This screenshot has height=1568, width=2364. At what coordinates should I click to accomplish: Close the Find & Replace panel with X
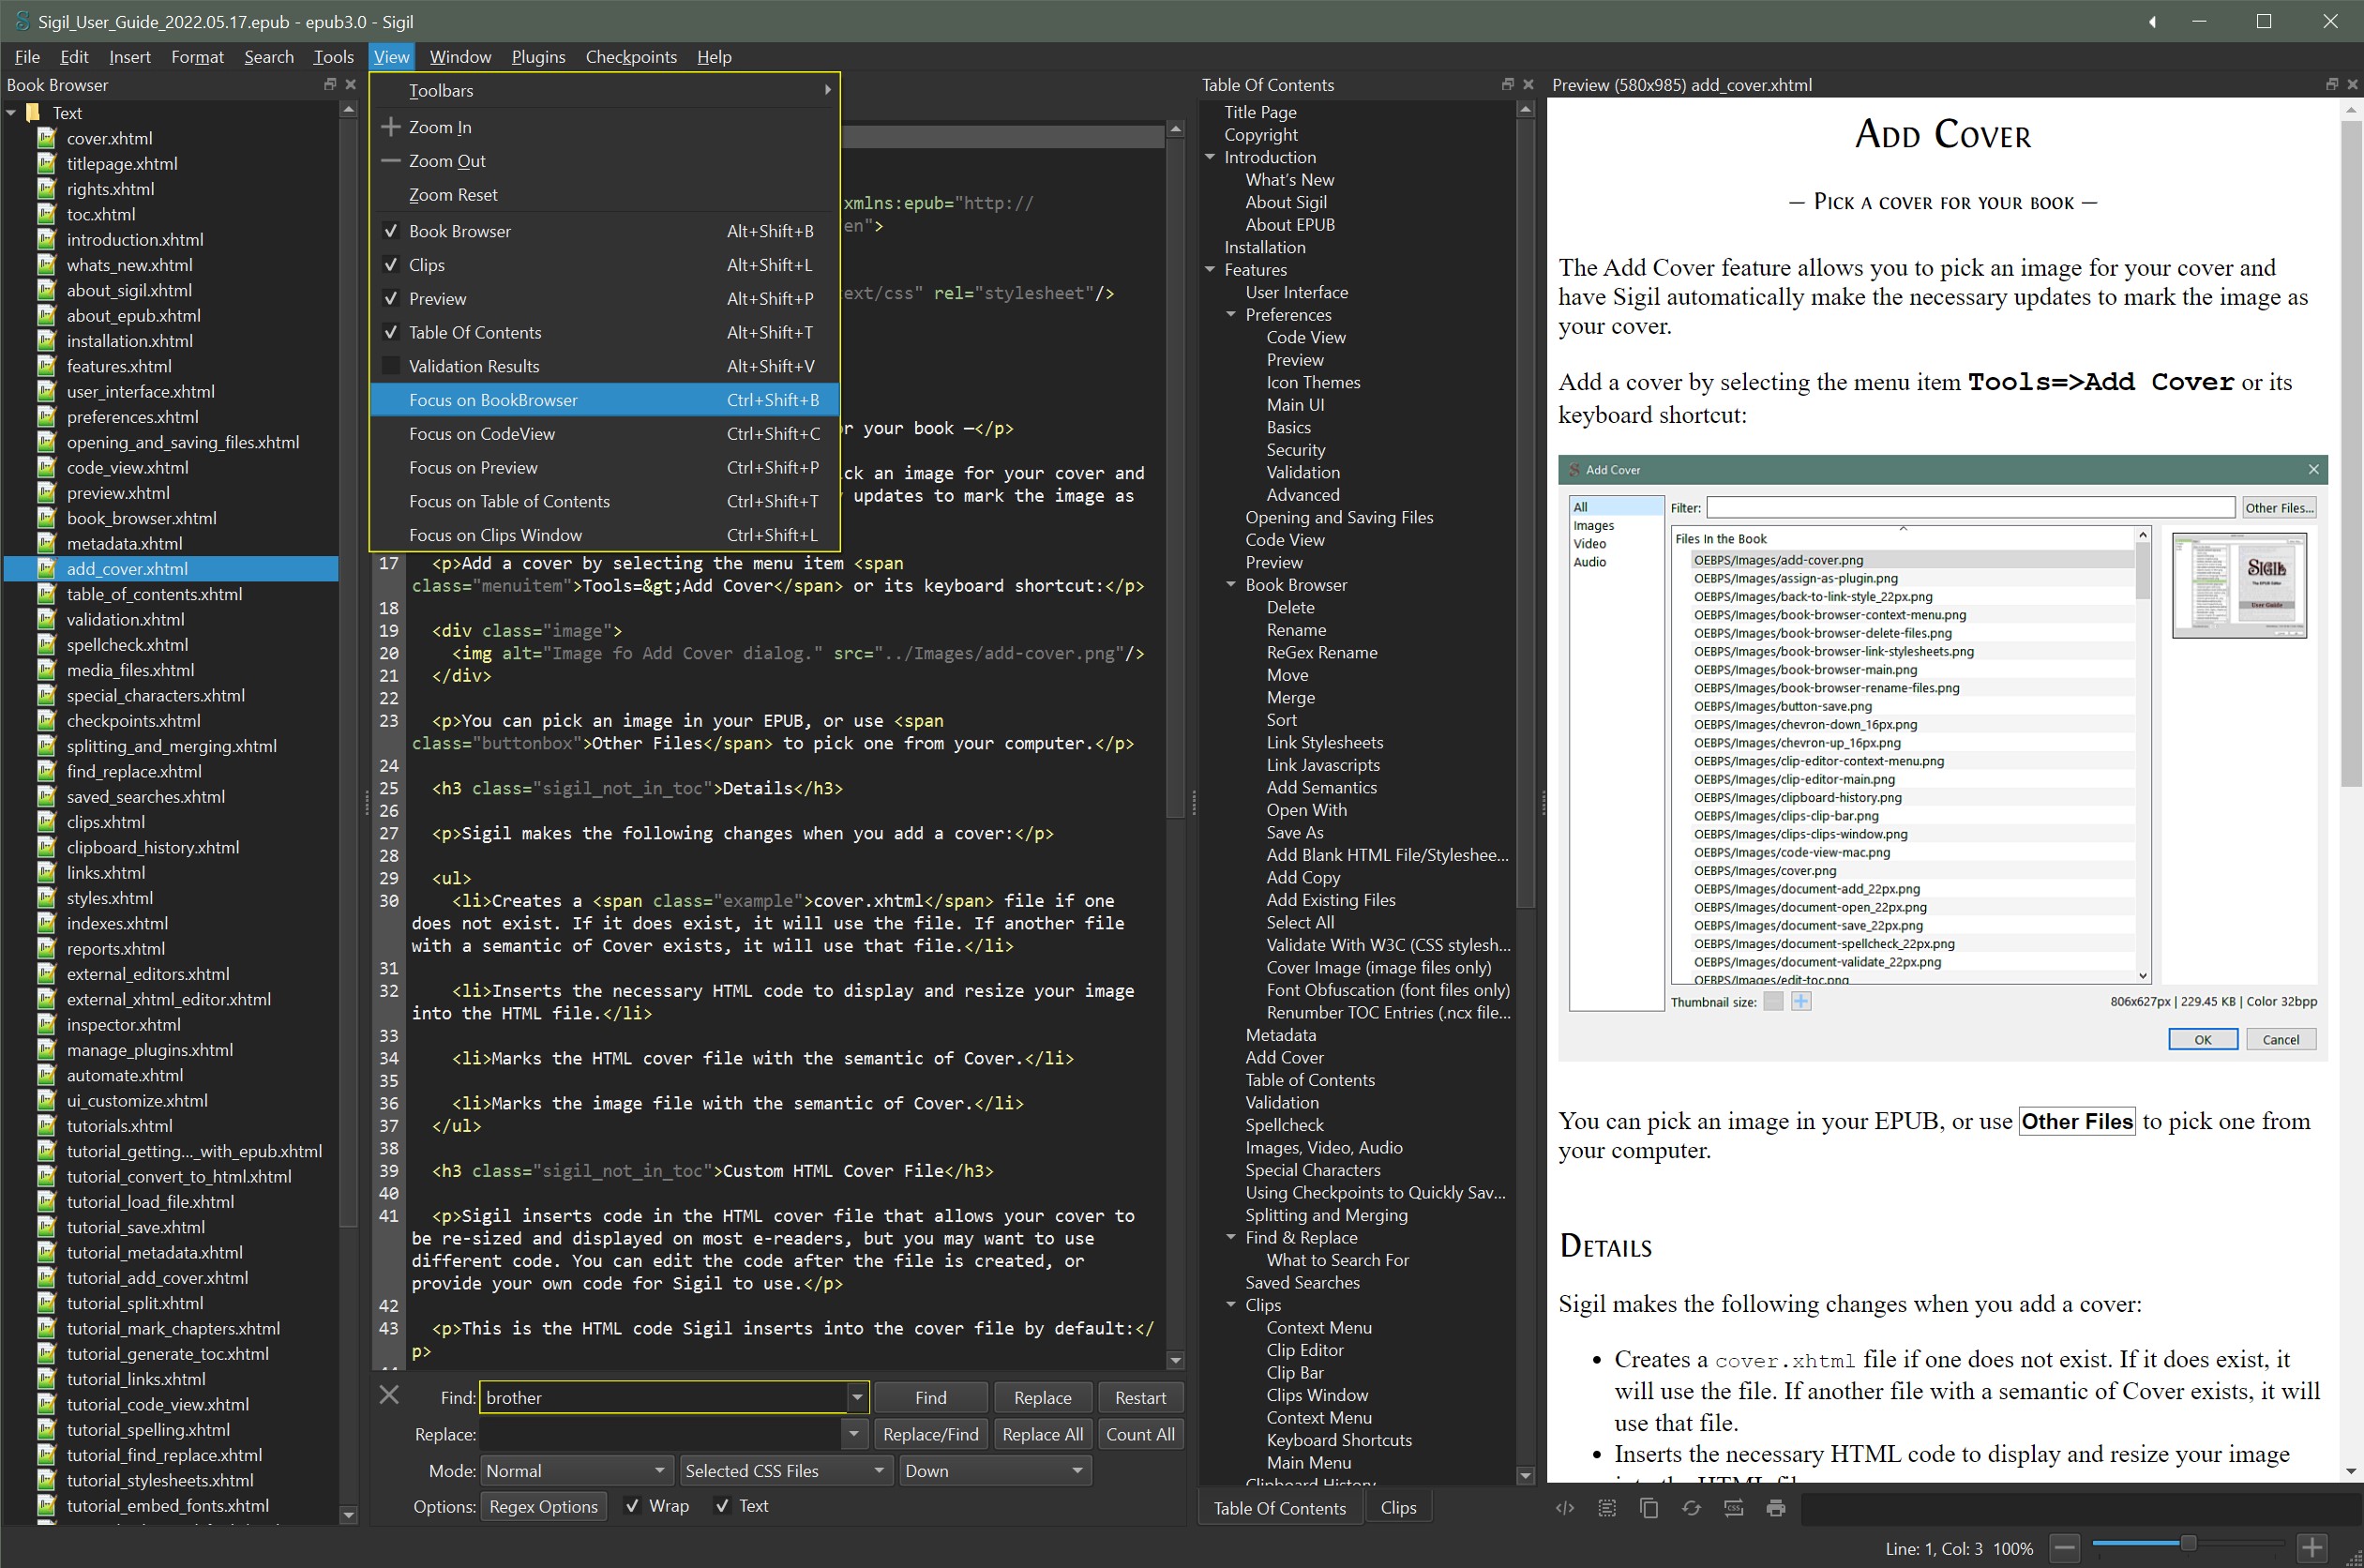[x=389, y=1394]
